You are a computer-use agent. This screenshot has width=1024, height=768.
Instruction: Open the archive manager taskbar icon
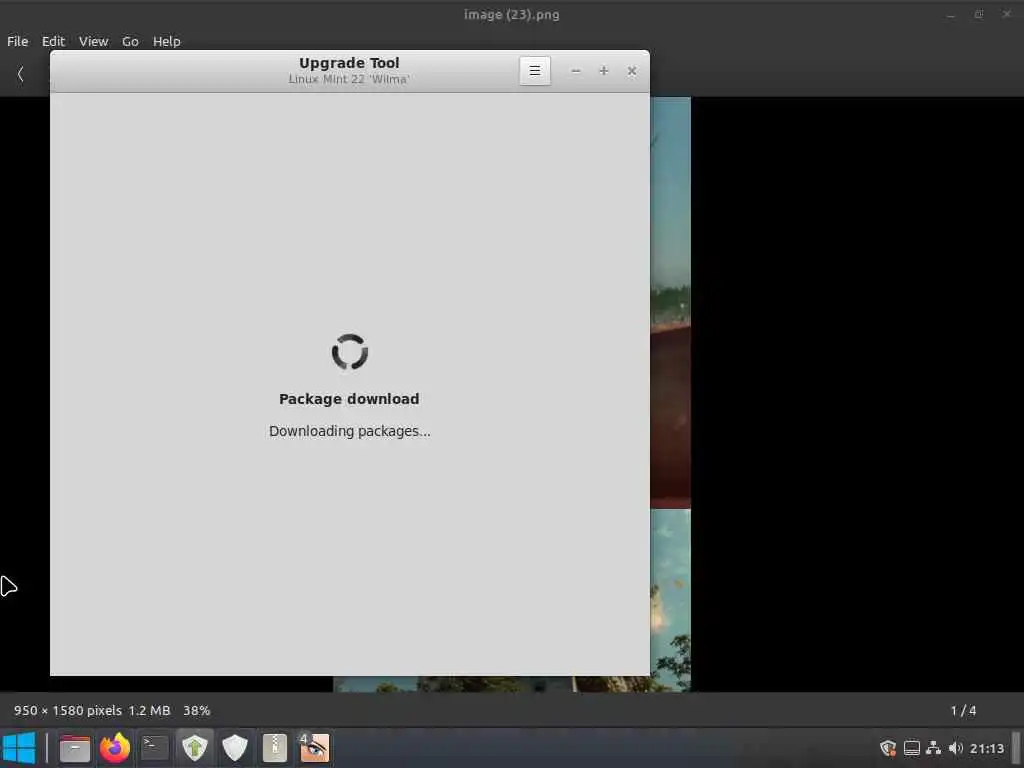[x=275, y=748]
